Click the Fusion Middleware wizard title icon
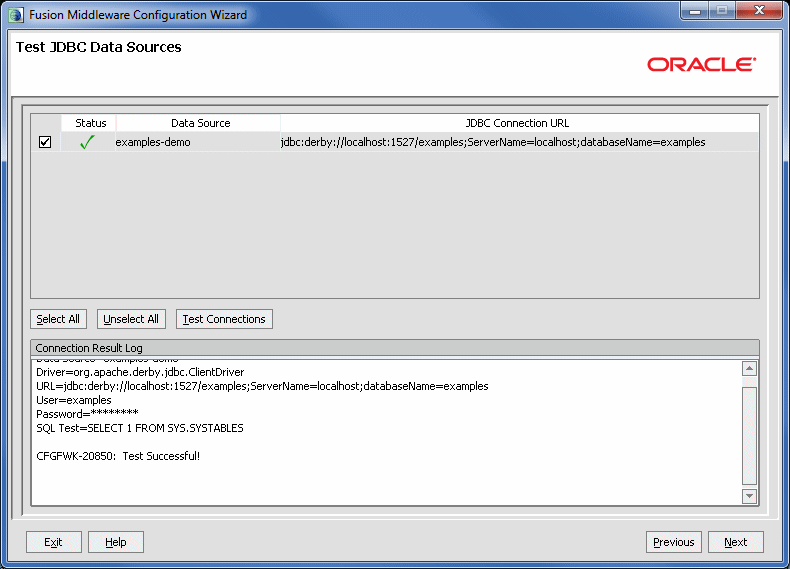This screenshot has height=569, width=790. tap(16, 15)
